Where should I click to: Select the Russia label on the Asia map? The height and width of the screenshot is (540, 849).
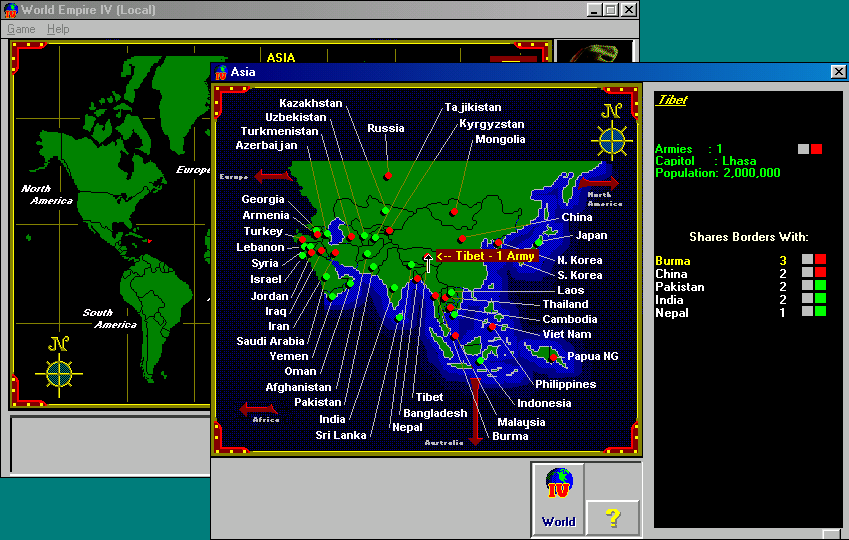tap(386, 128)
